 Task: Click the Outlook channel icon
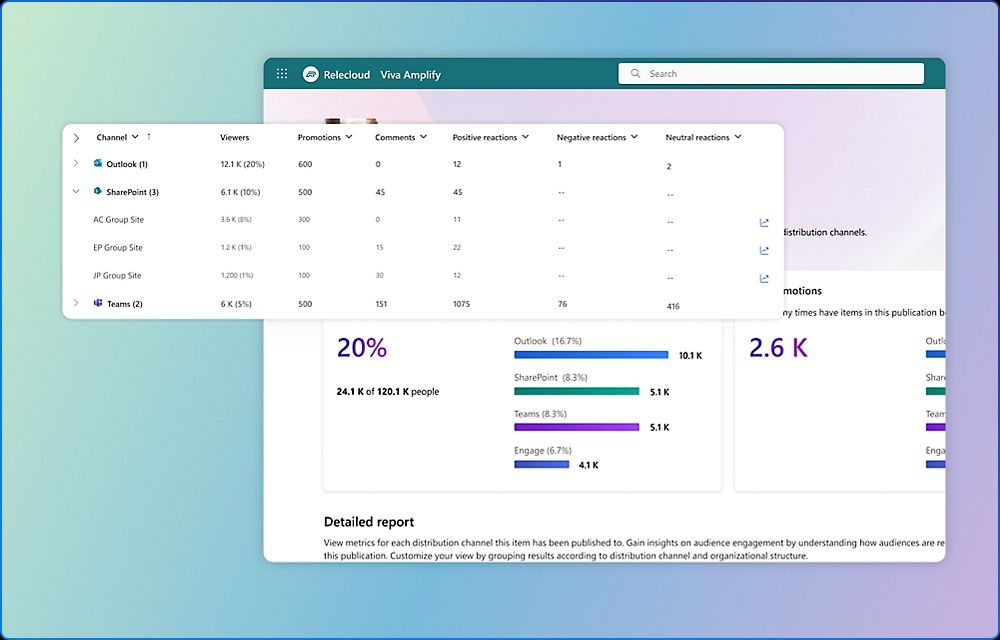pos(98,163)
